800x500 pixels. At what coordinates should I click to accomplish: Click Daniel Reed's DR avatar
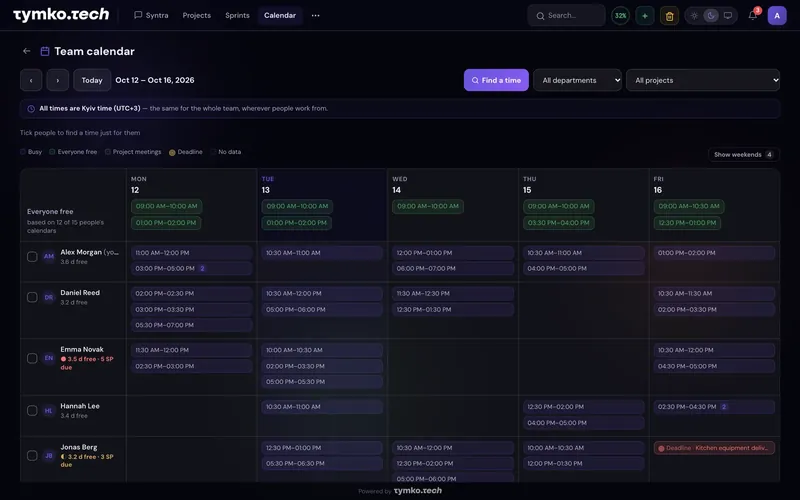[49, 297]
